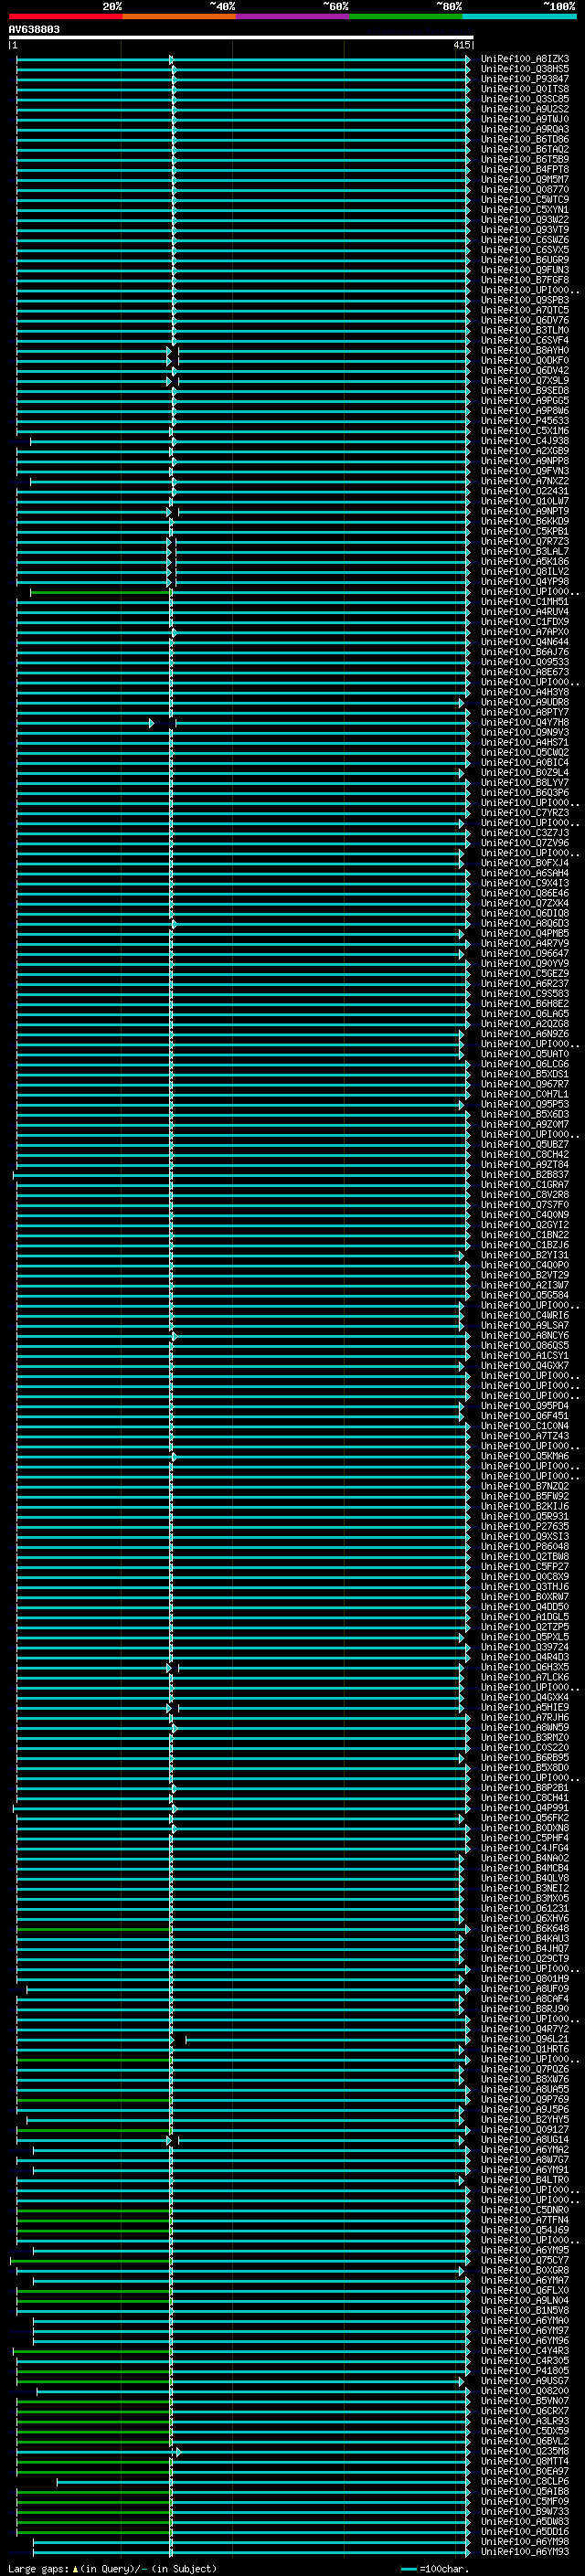Click the green ~80% identity legend bar
The width and height of the screenshot is (585, 2576).
(x=406, y=16)
